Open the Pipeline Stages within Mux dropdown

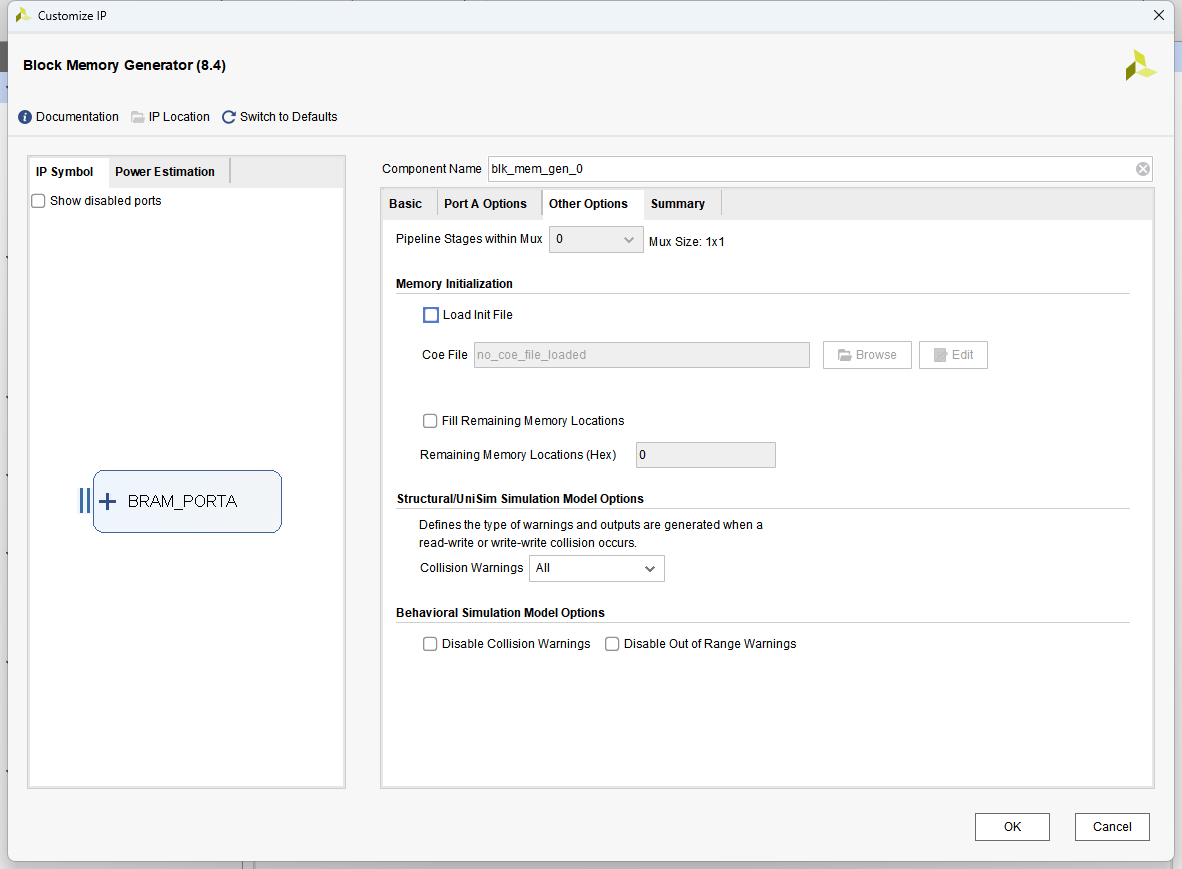coord(596,240)
